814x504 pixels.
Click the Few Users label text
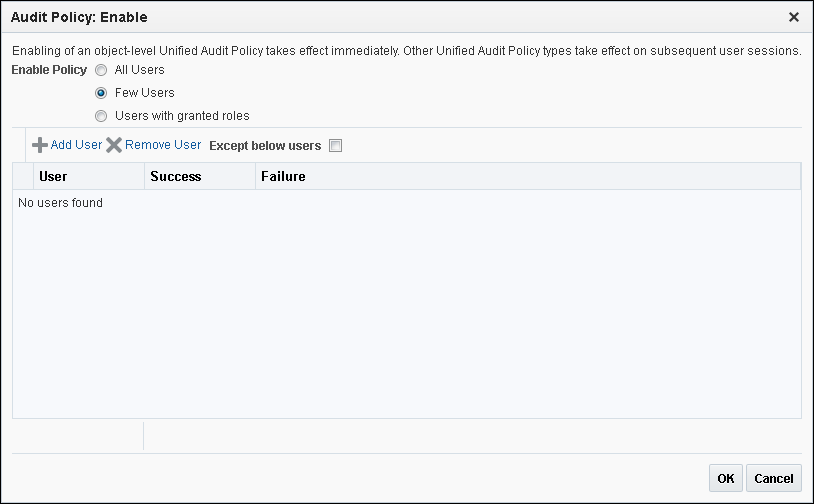point(145,93)
